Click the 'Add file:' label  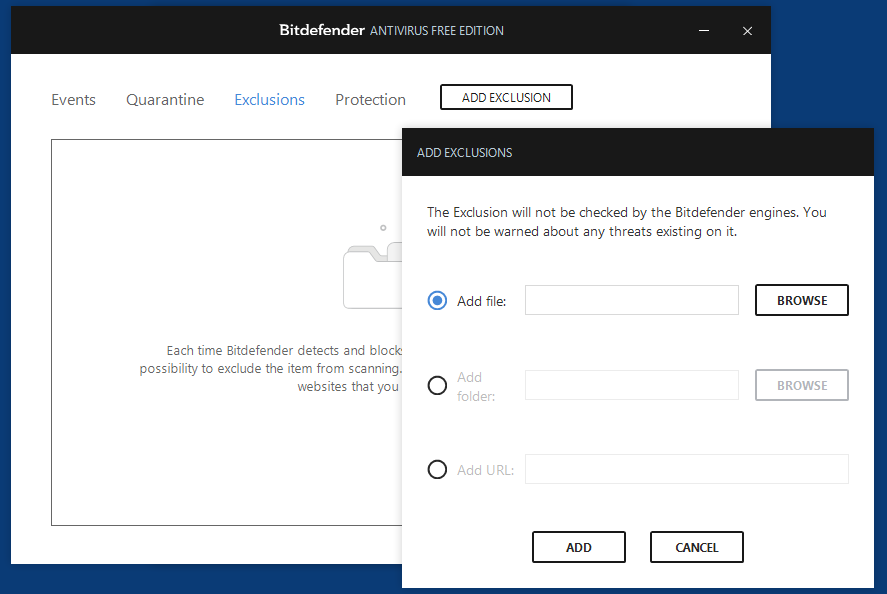tap(481, 301)
